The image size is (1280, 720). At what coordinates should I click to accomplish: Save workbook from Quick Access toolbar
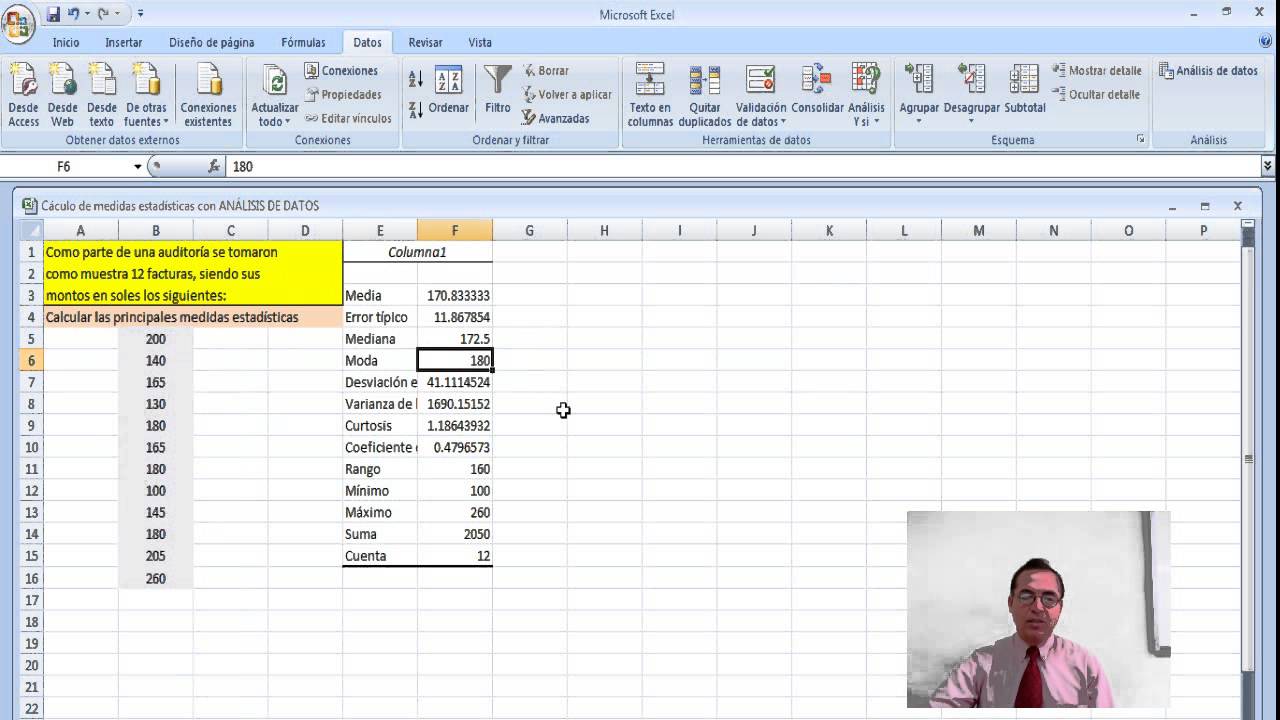pyautogui.click(x=53, y=14)
